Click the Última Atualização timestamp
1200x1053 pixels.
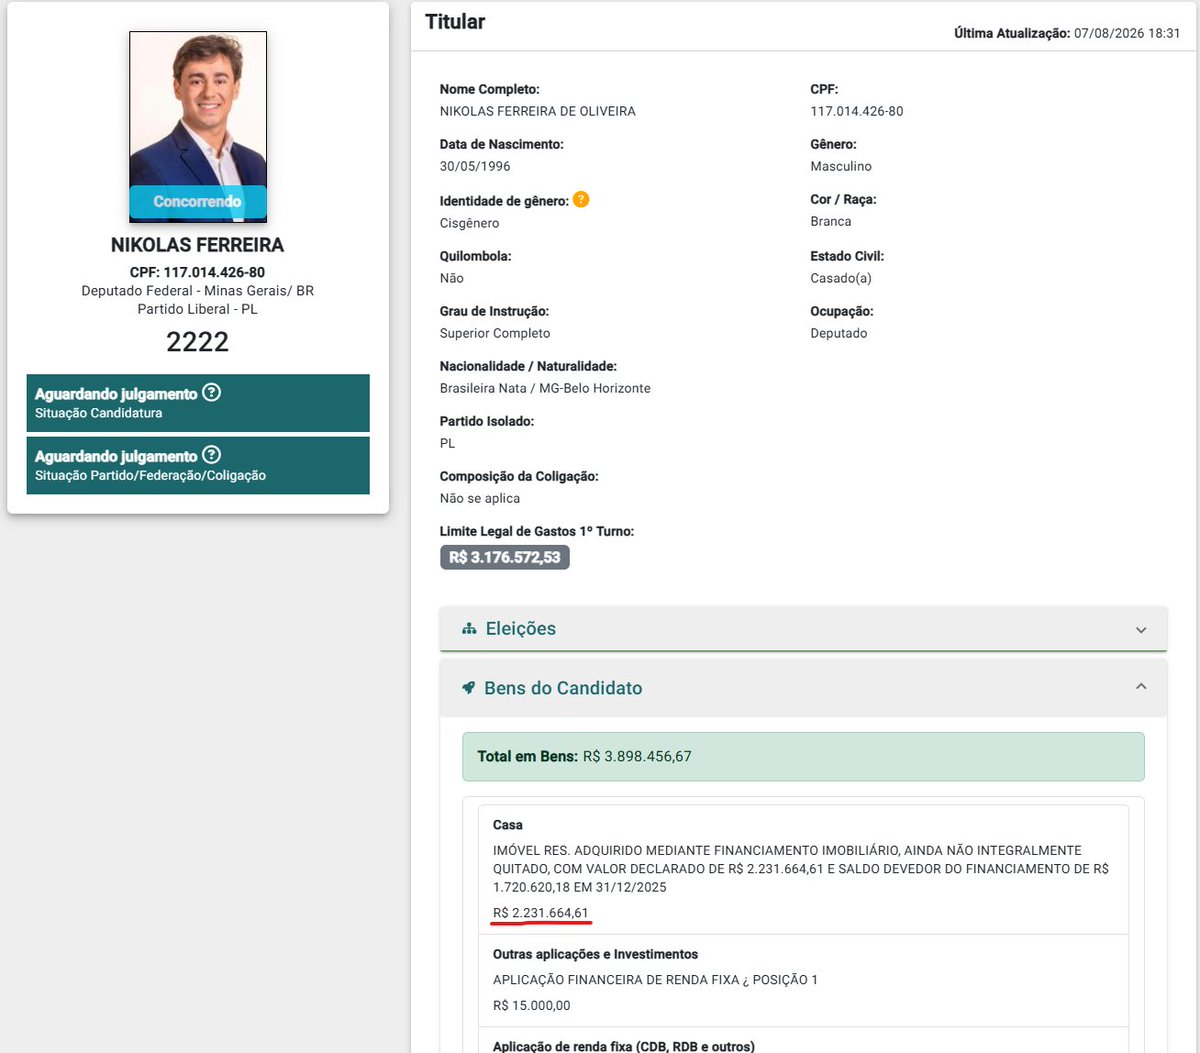(1067, 33)
